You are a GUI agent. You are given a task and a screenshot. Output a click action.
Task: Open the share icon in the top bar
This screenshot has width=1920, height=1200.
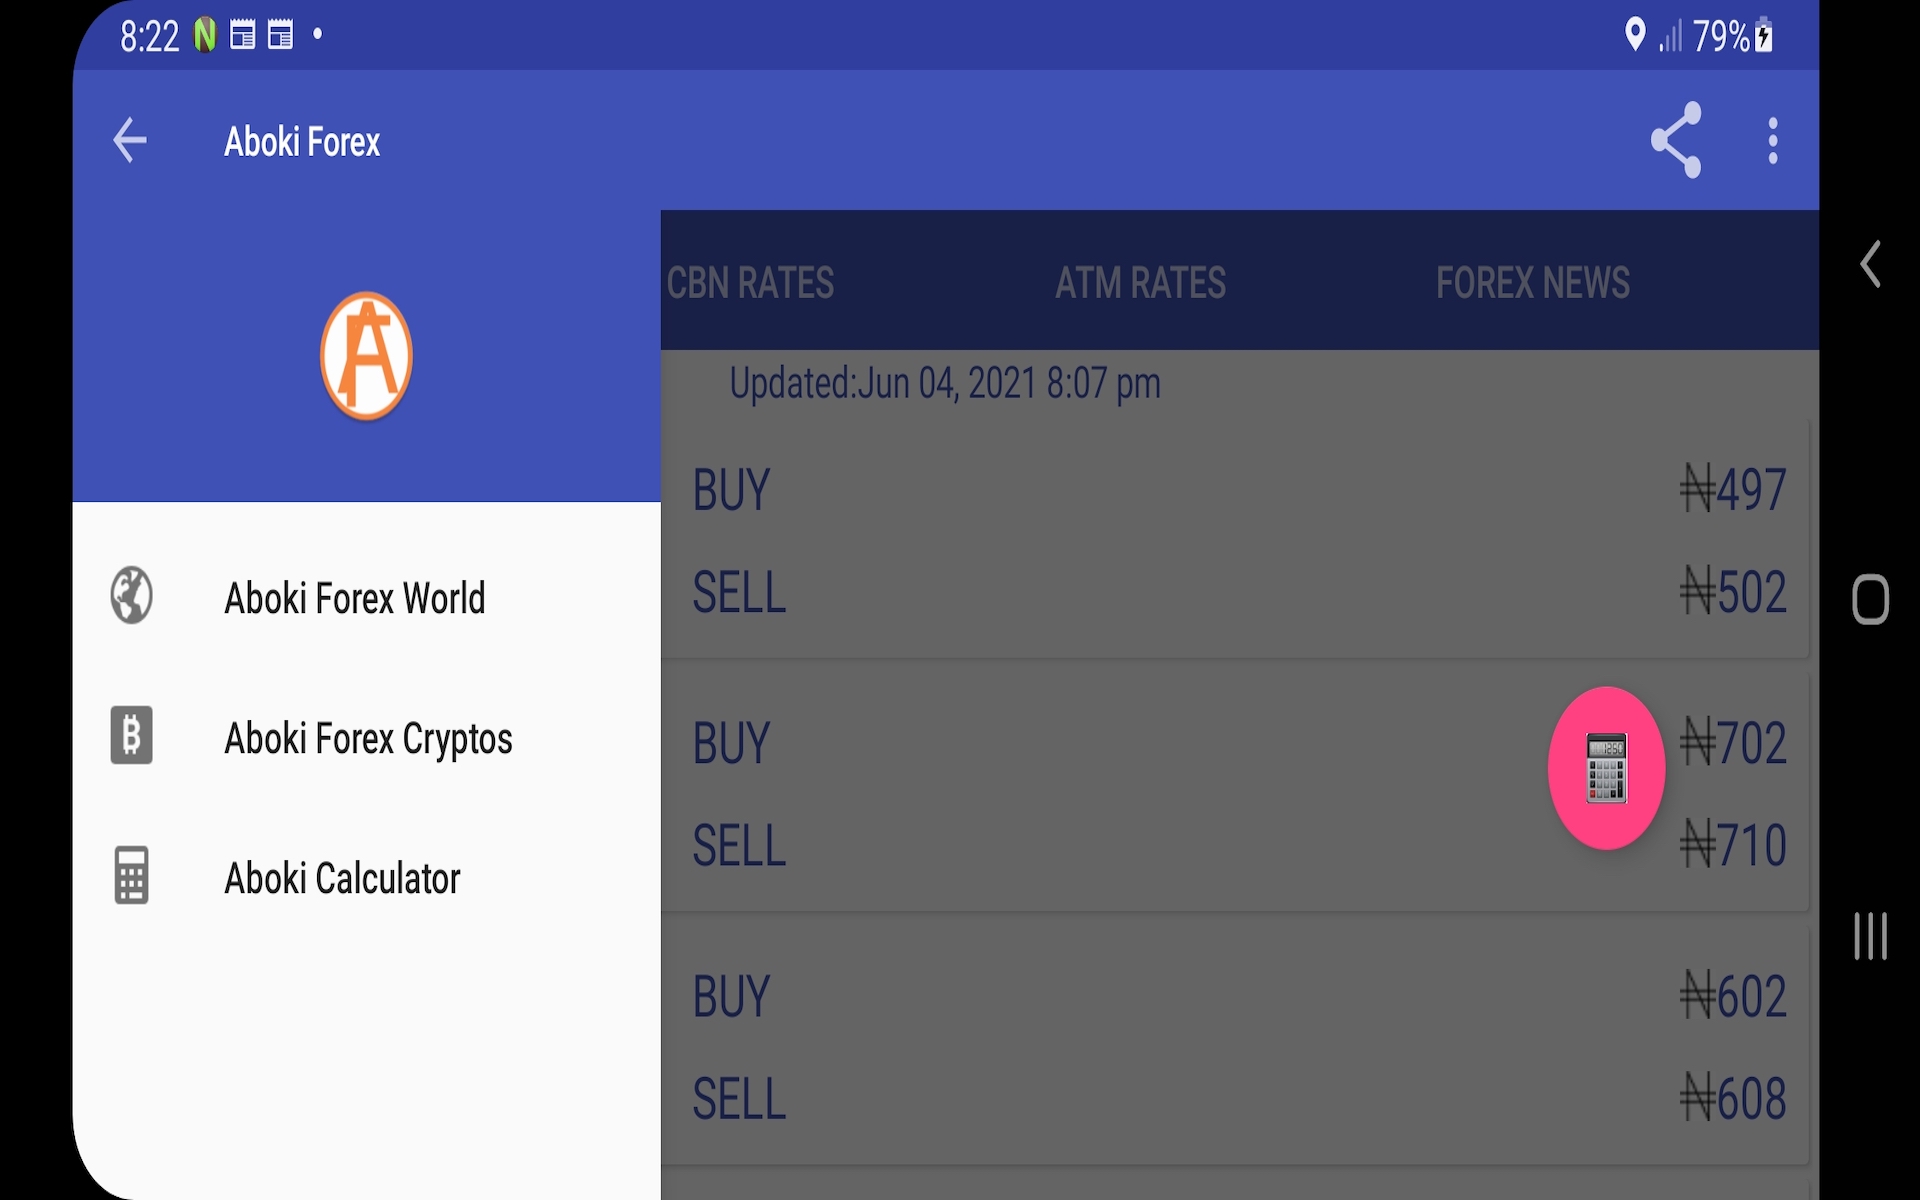(1678, 141)
